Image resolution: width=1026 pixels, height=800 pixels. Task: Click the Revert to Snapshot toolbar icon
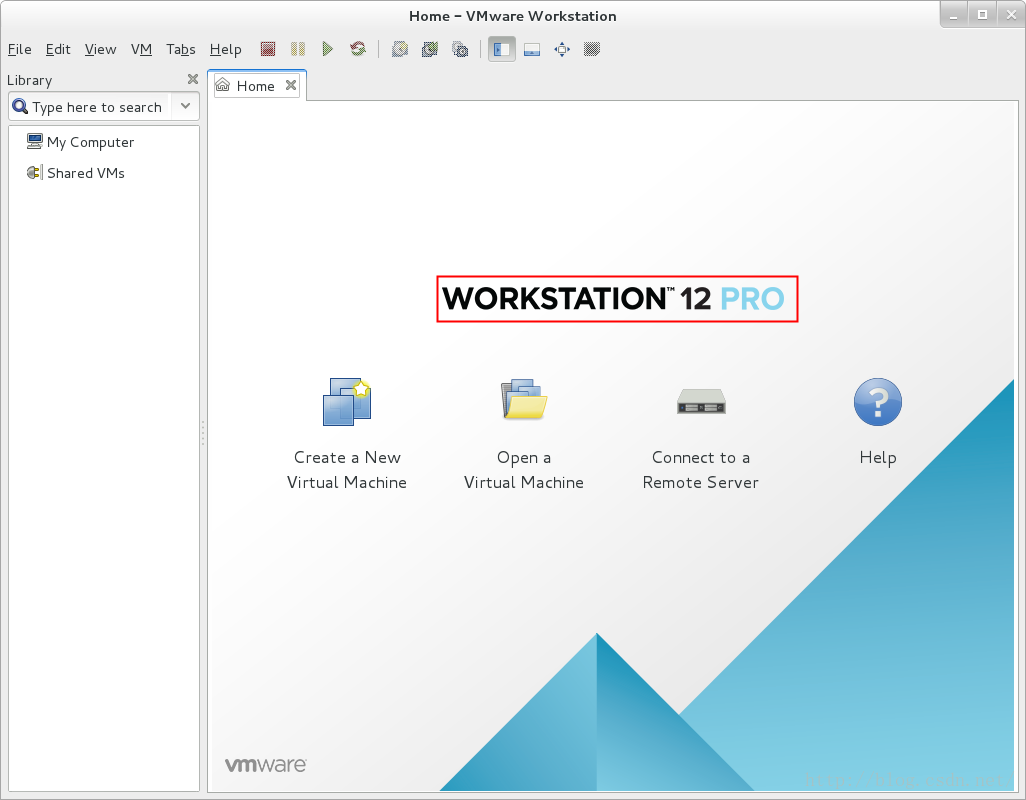point(430,49)
